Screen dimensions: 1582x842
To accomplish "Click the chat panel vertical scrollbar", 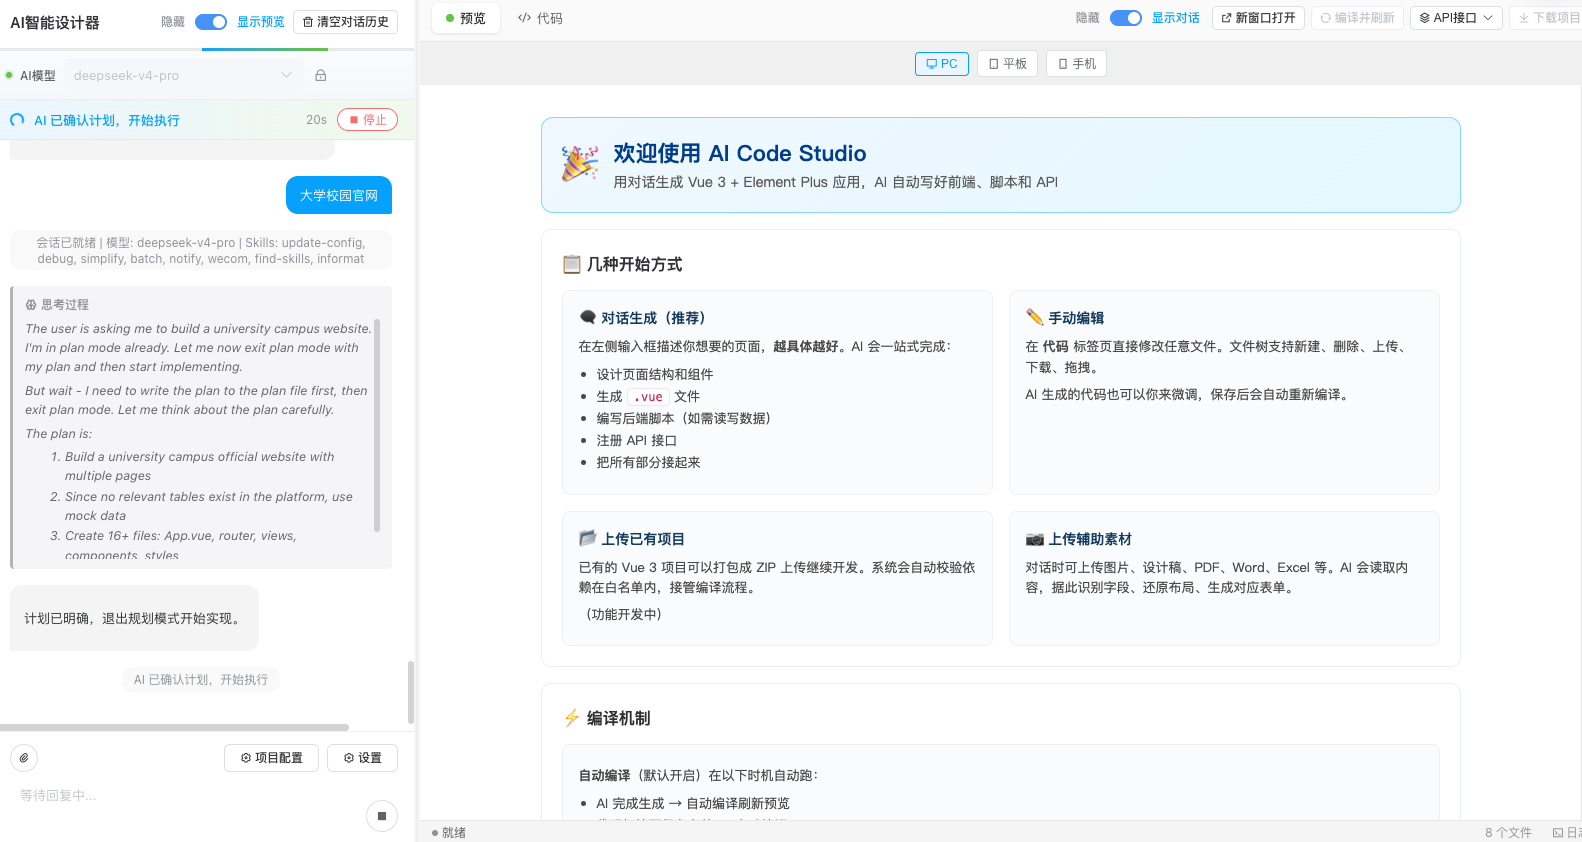I will pyautogui.click(x=411, y=692).
